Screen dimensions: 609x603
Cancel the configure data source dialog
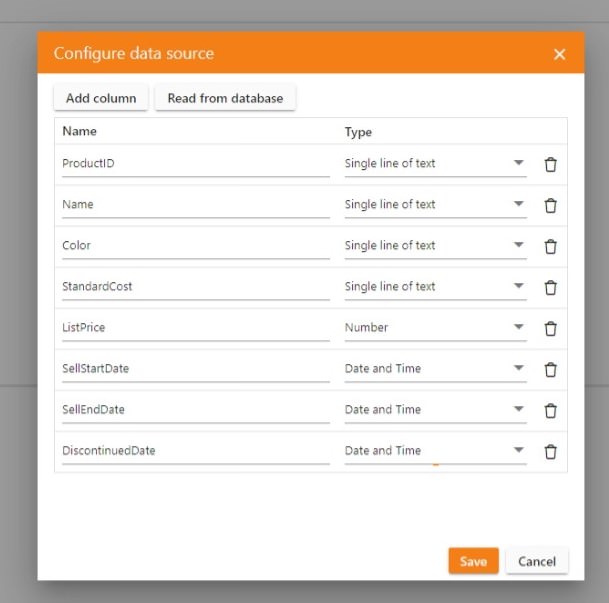pyautogui.click(x=536, y=561)
